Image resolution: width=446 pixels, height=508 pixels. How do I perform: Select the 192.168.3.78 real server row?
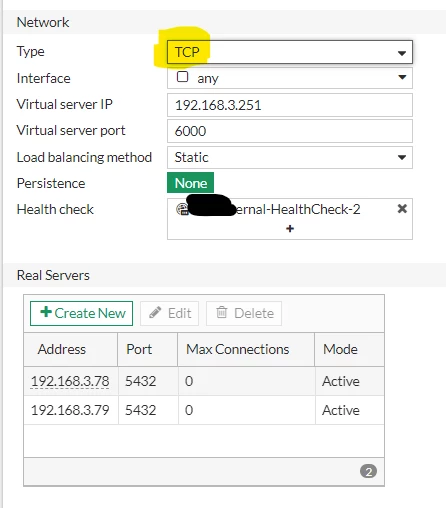pos(204,381)
